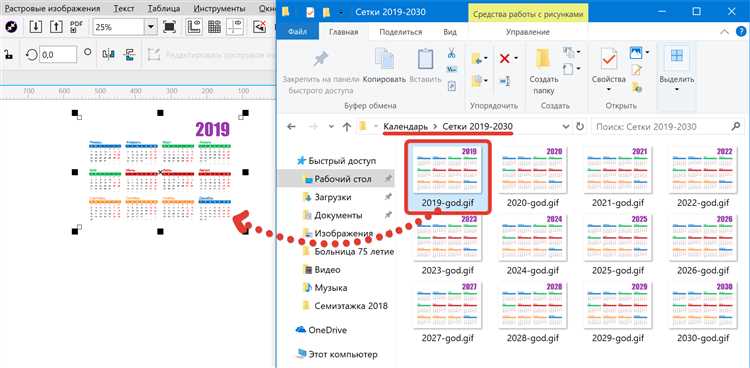Expand the address bar history dropdown
Image resolution: width=750 pixels, height=368 pixels.
pos(566,127)
